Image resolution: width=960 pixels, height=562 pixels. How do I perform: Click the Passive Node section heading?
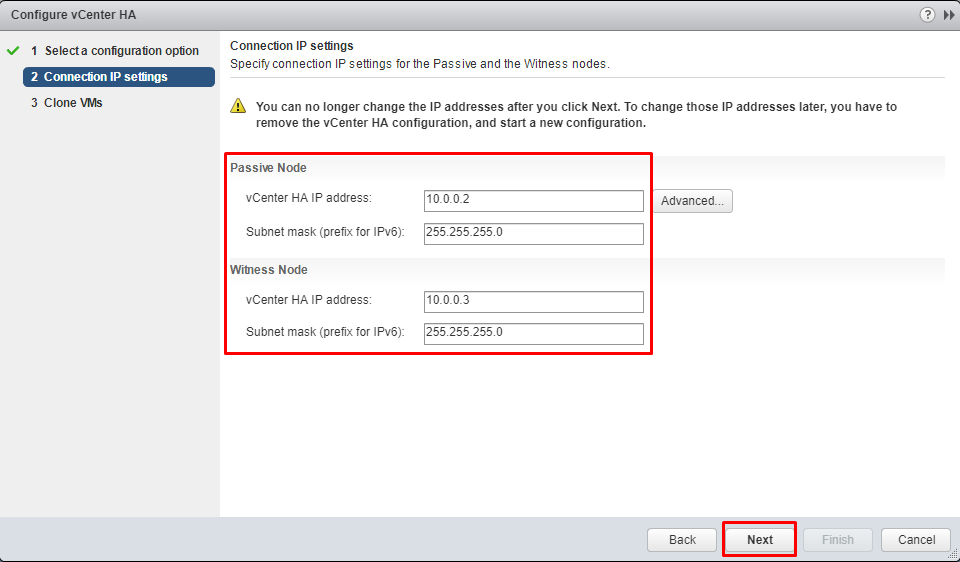(268, 168)
